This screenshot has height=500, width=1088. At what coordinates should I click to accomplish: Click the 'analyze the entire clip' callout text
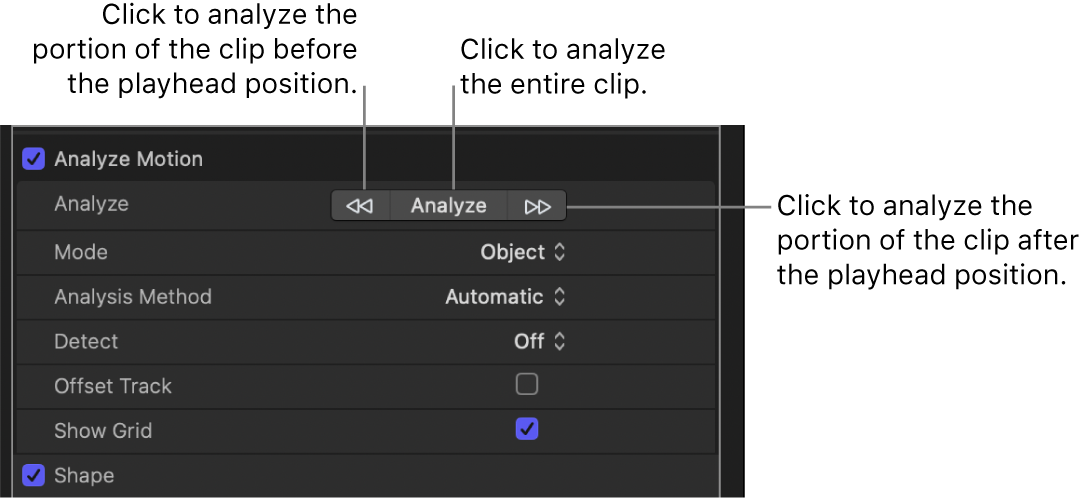562,67
